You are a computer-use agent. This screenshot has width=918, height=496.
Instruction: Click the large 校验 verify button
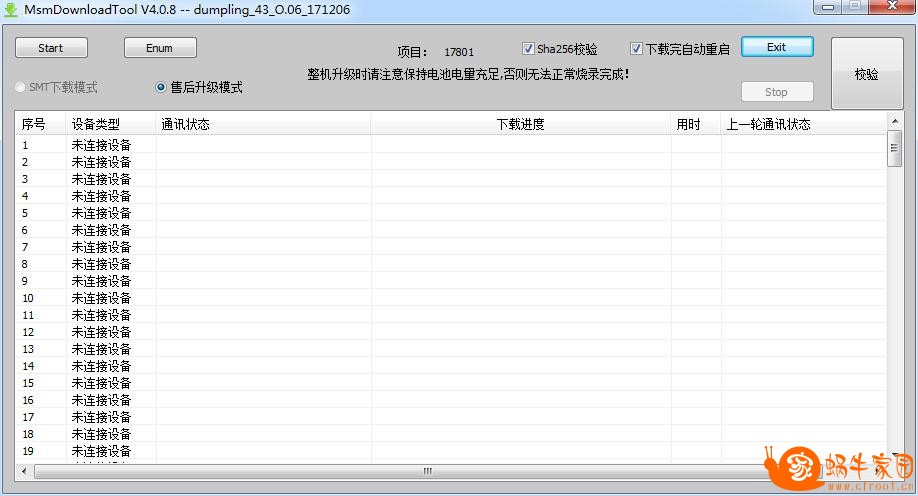867,73
